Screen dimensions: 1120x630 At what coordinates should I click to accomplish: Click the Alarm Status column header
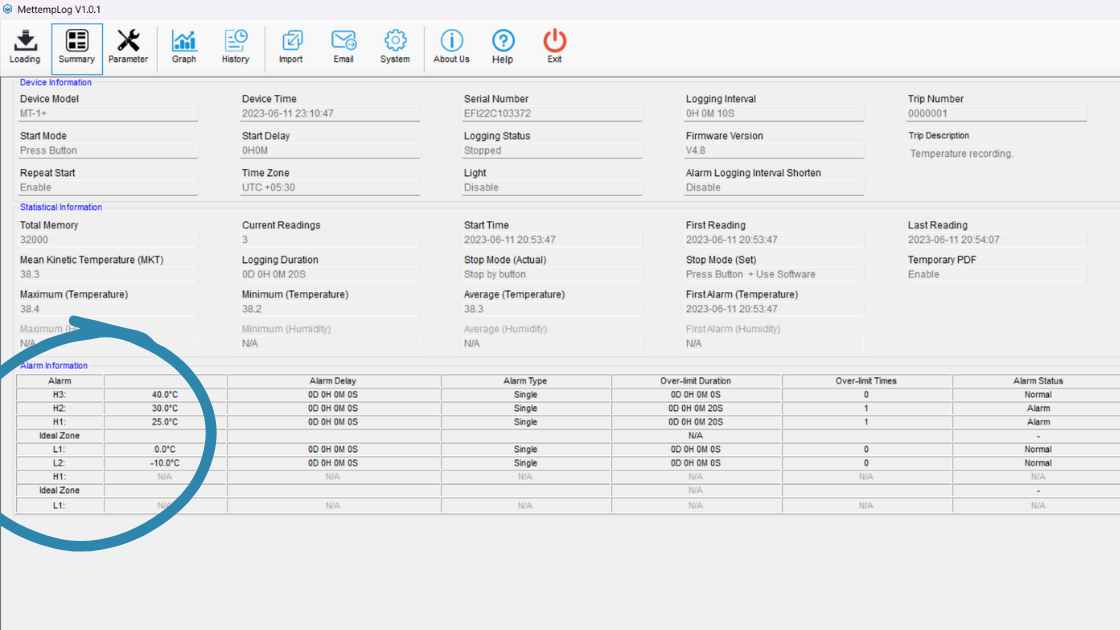click(x=1037, y=381)
